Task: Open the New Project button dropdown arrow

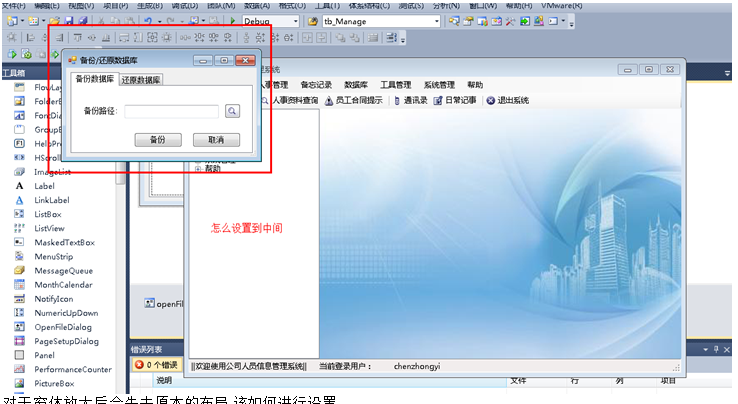Action: point(22,21)
